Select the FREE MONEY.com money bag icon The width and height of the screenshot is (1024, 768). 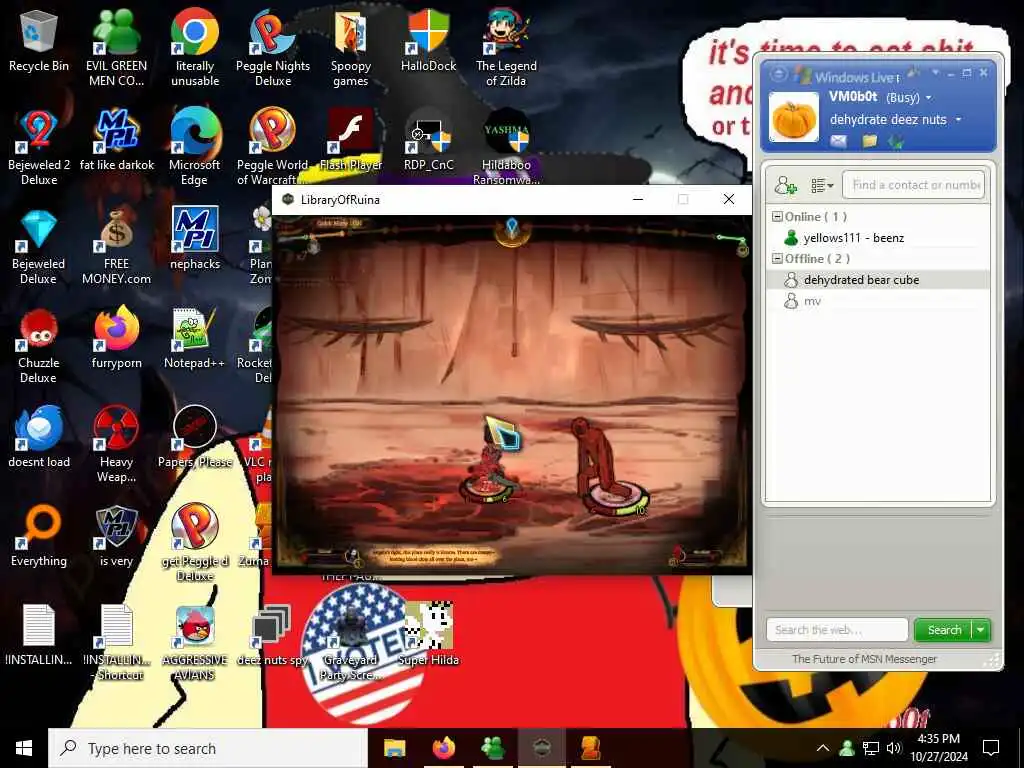[116, 246]
